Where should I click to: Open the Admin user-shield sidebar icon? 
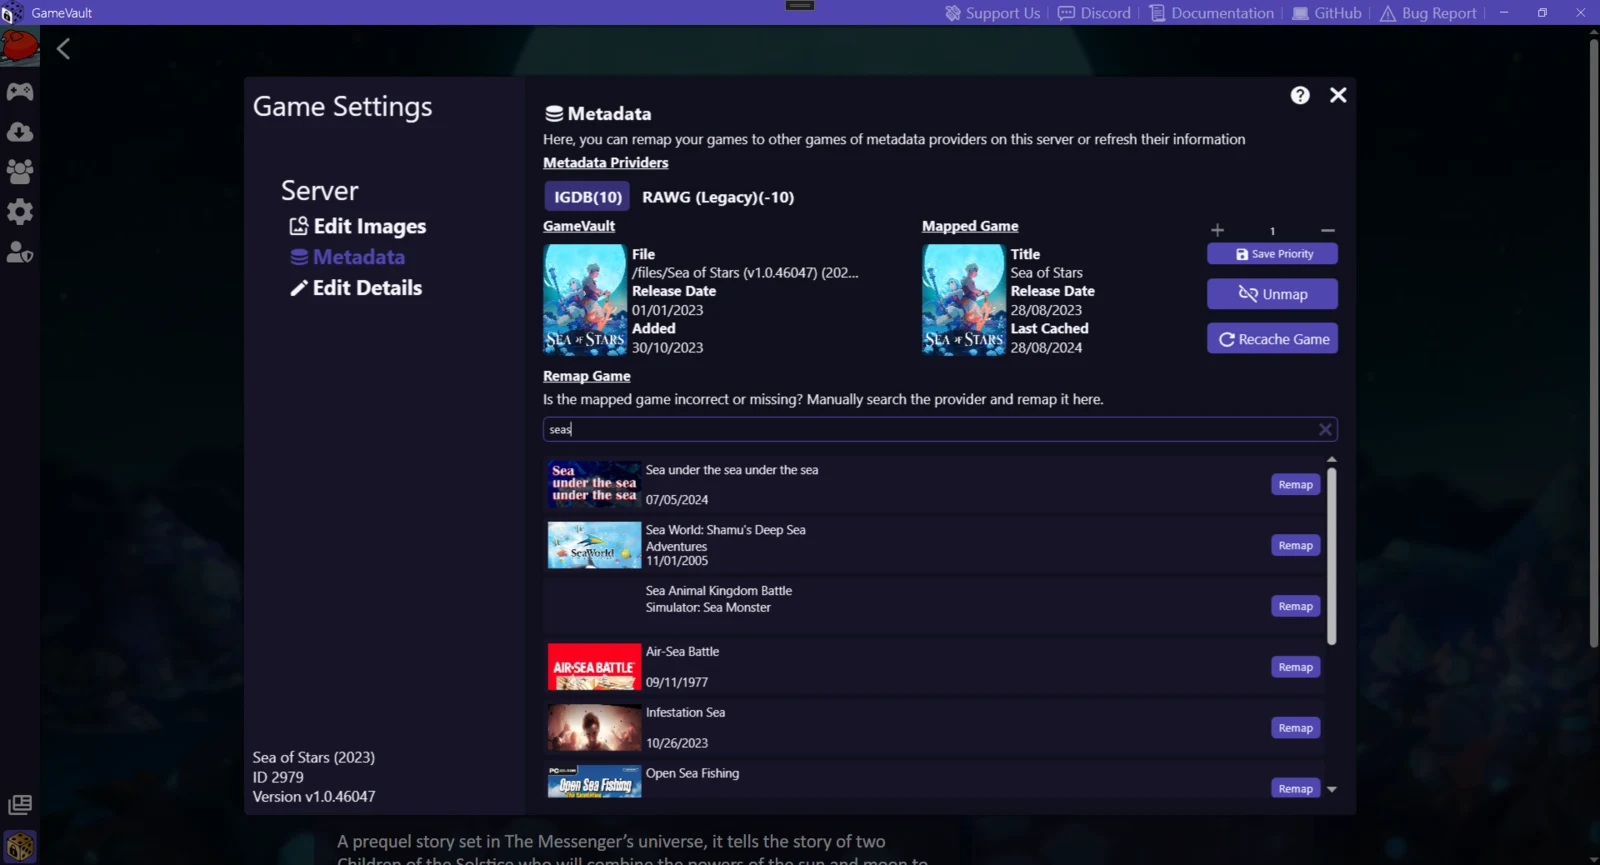20,252
